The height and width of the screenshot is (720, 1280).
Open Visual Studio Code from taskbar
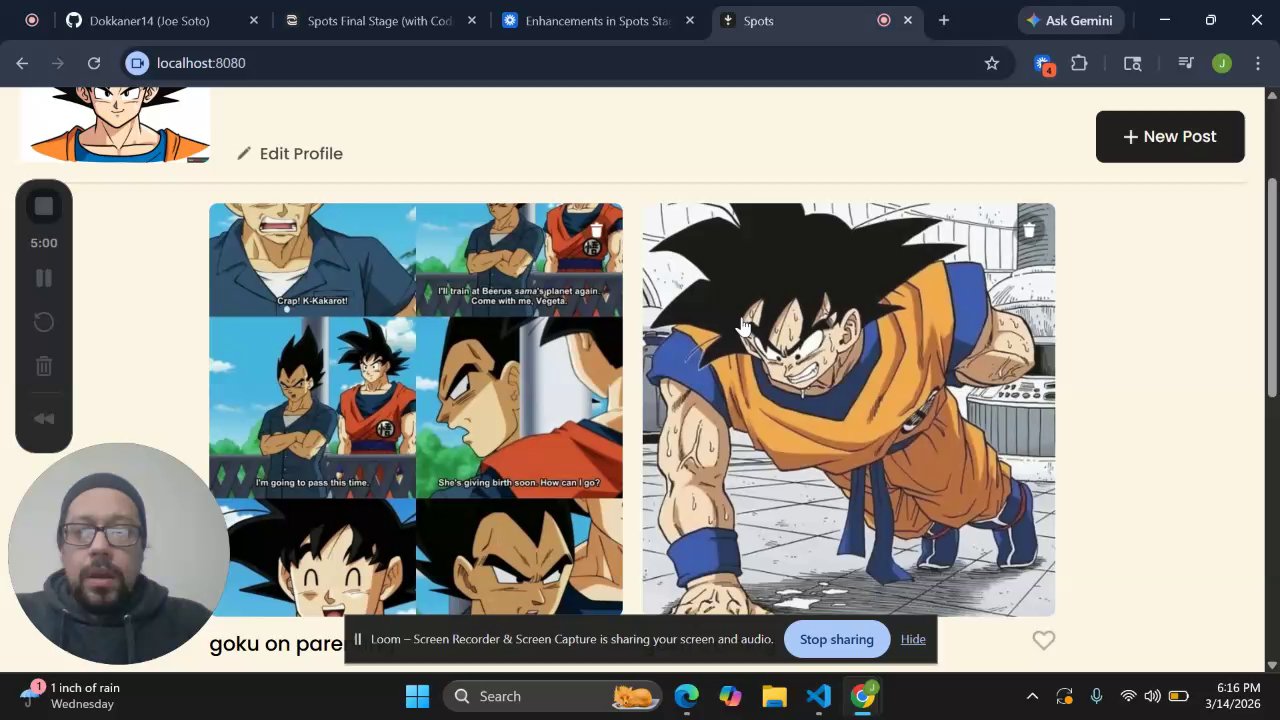819,696
